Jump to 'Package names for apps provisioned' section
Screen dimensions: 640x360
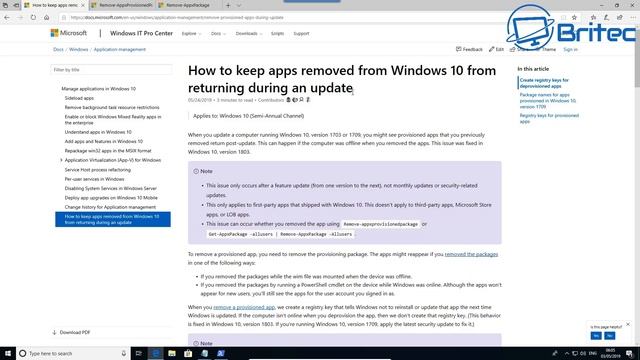pyautogui.click(x=548, y=101)
